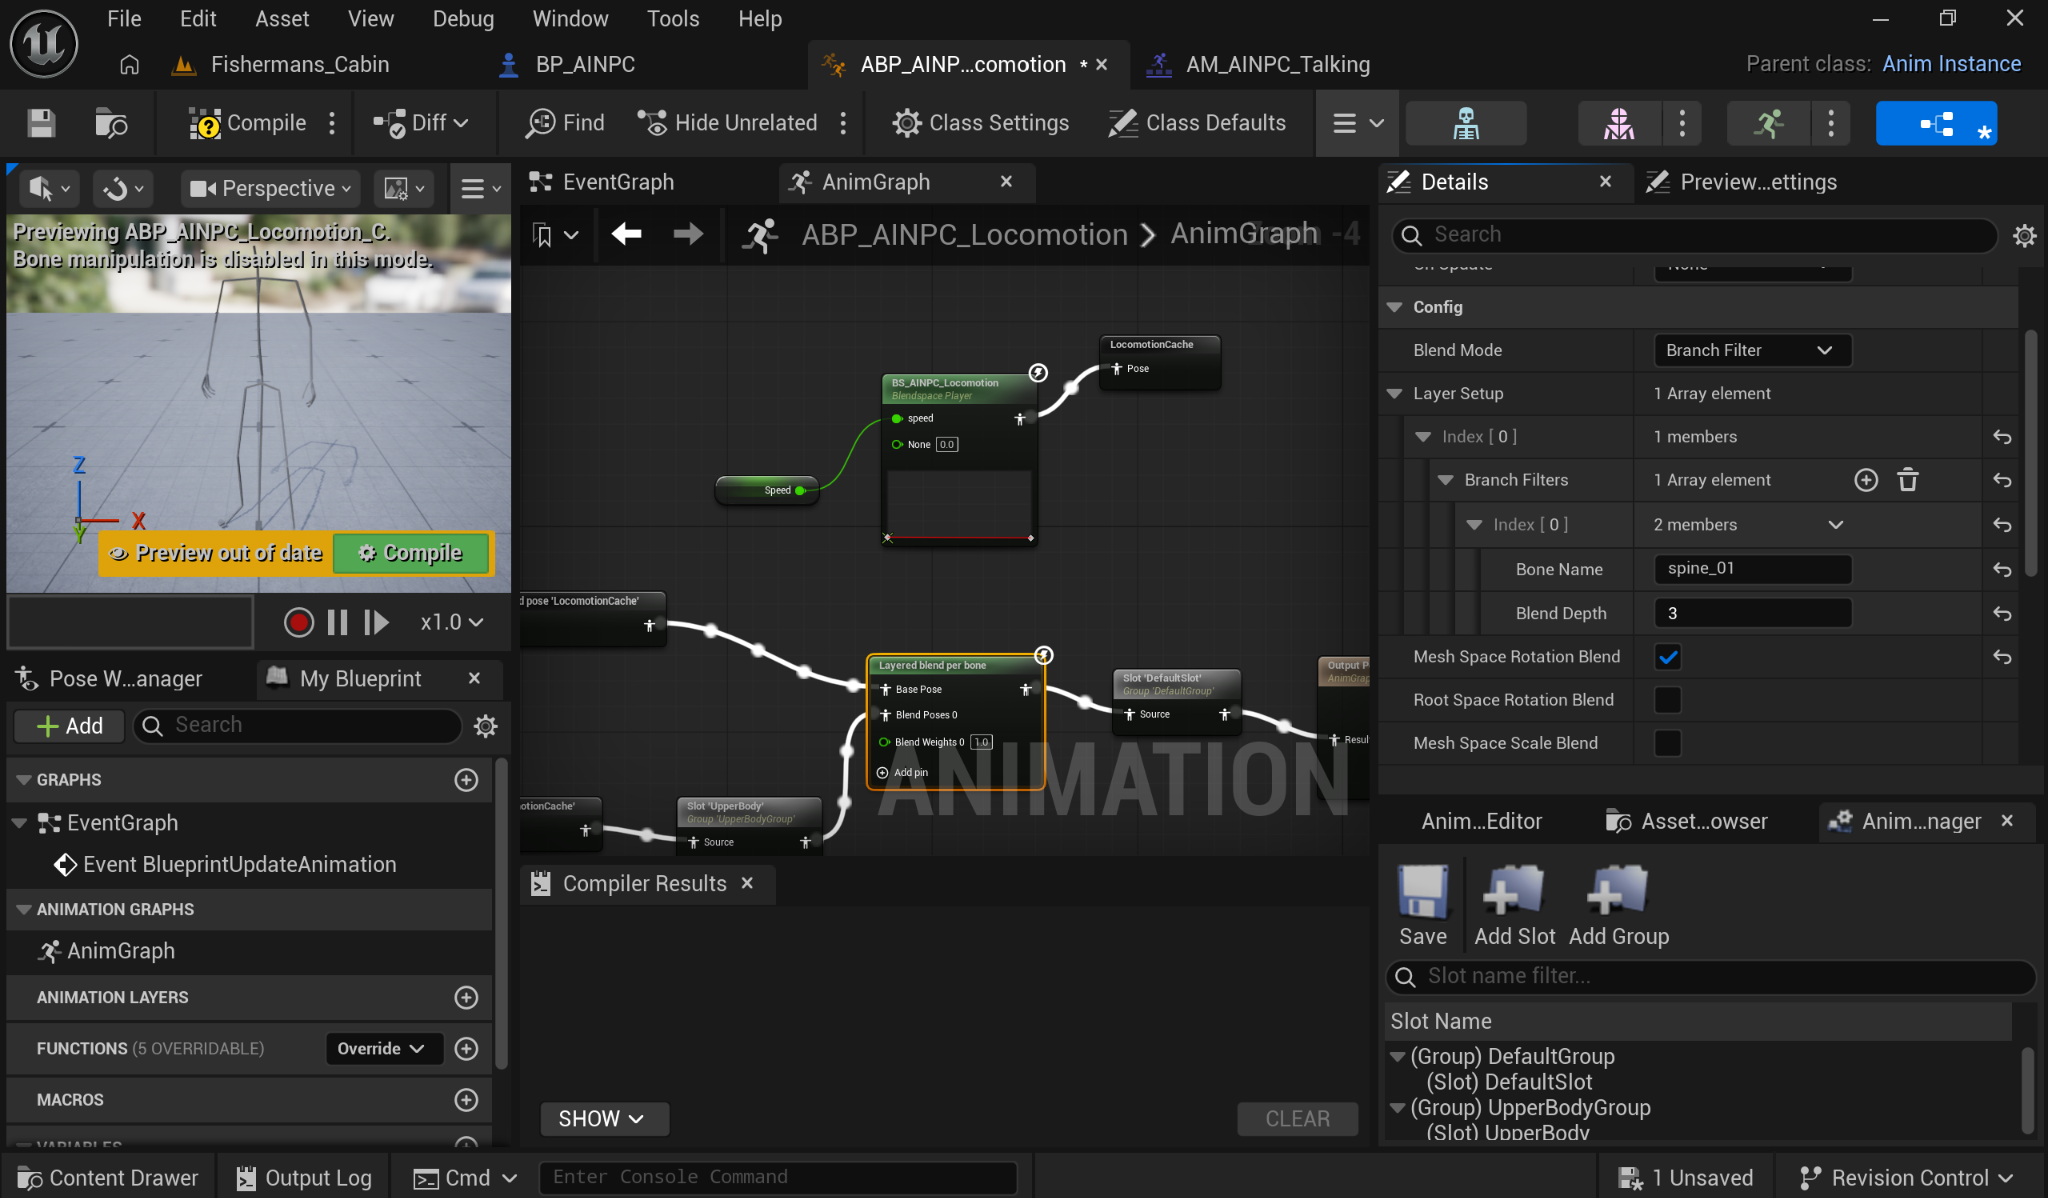Delete all Branch Filters elements trash icon

[x=1908, y=480]
